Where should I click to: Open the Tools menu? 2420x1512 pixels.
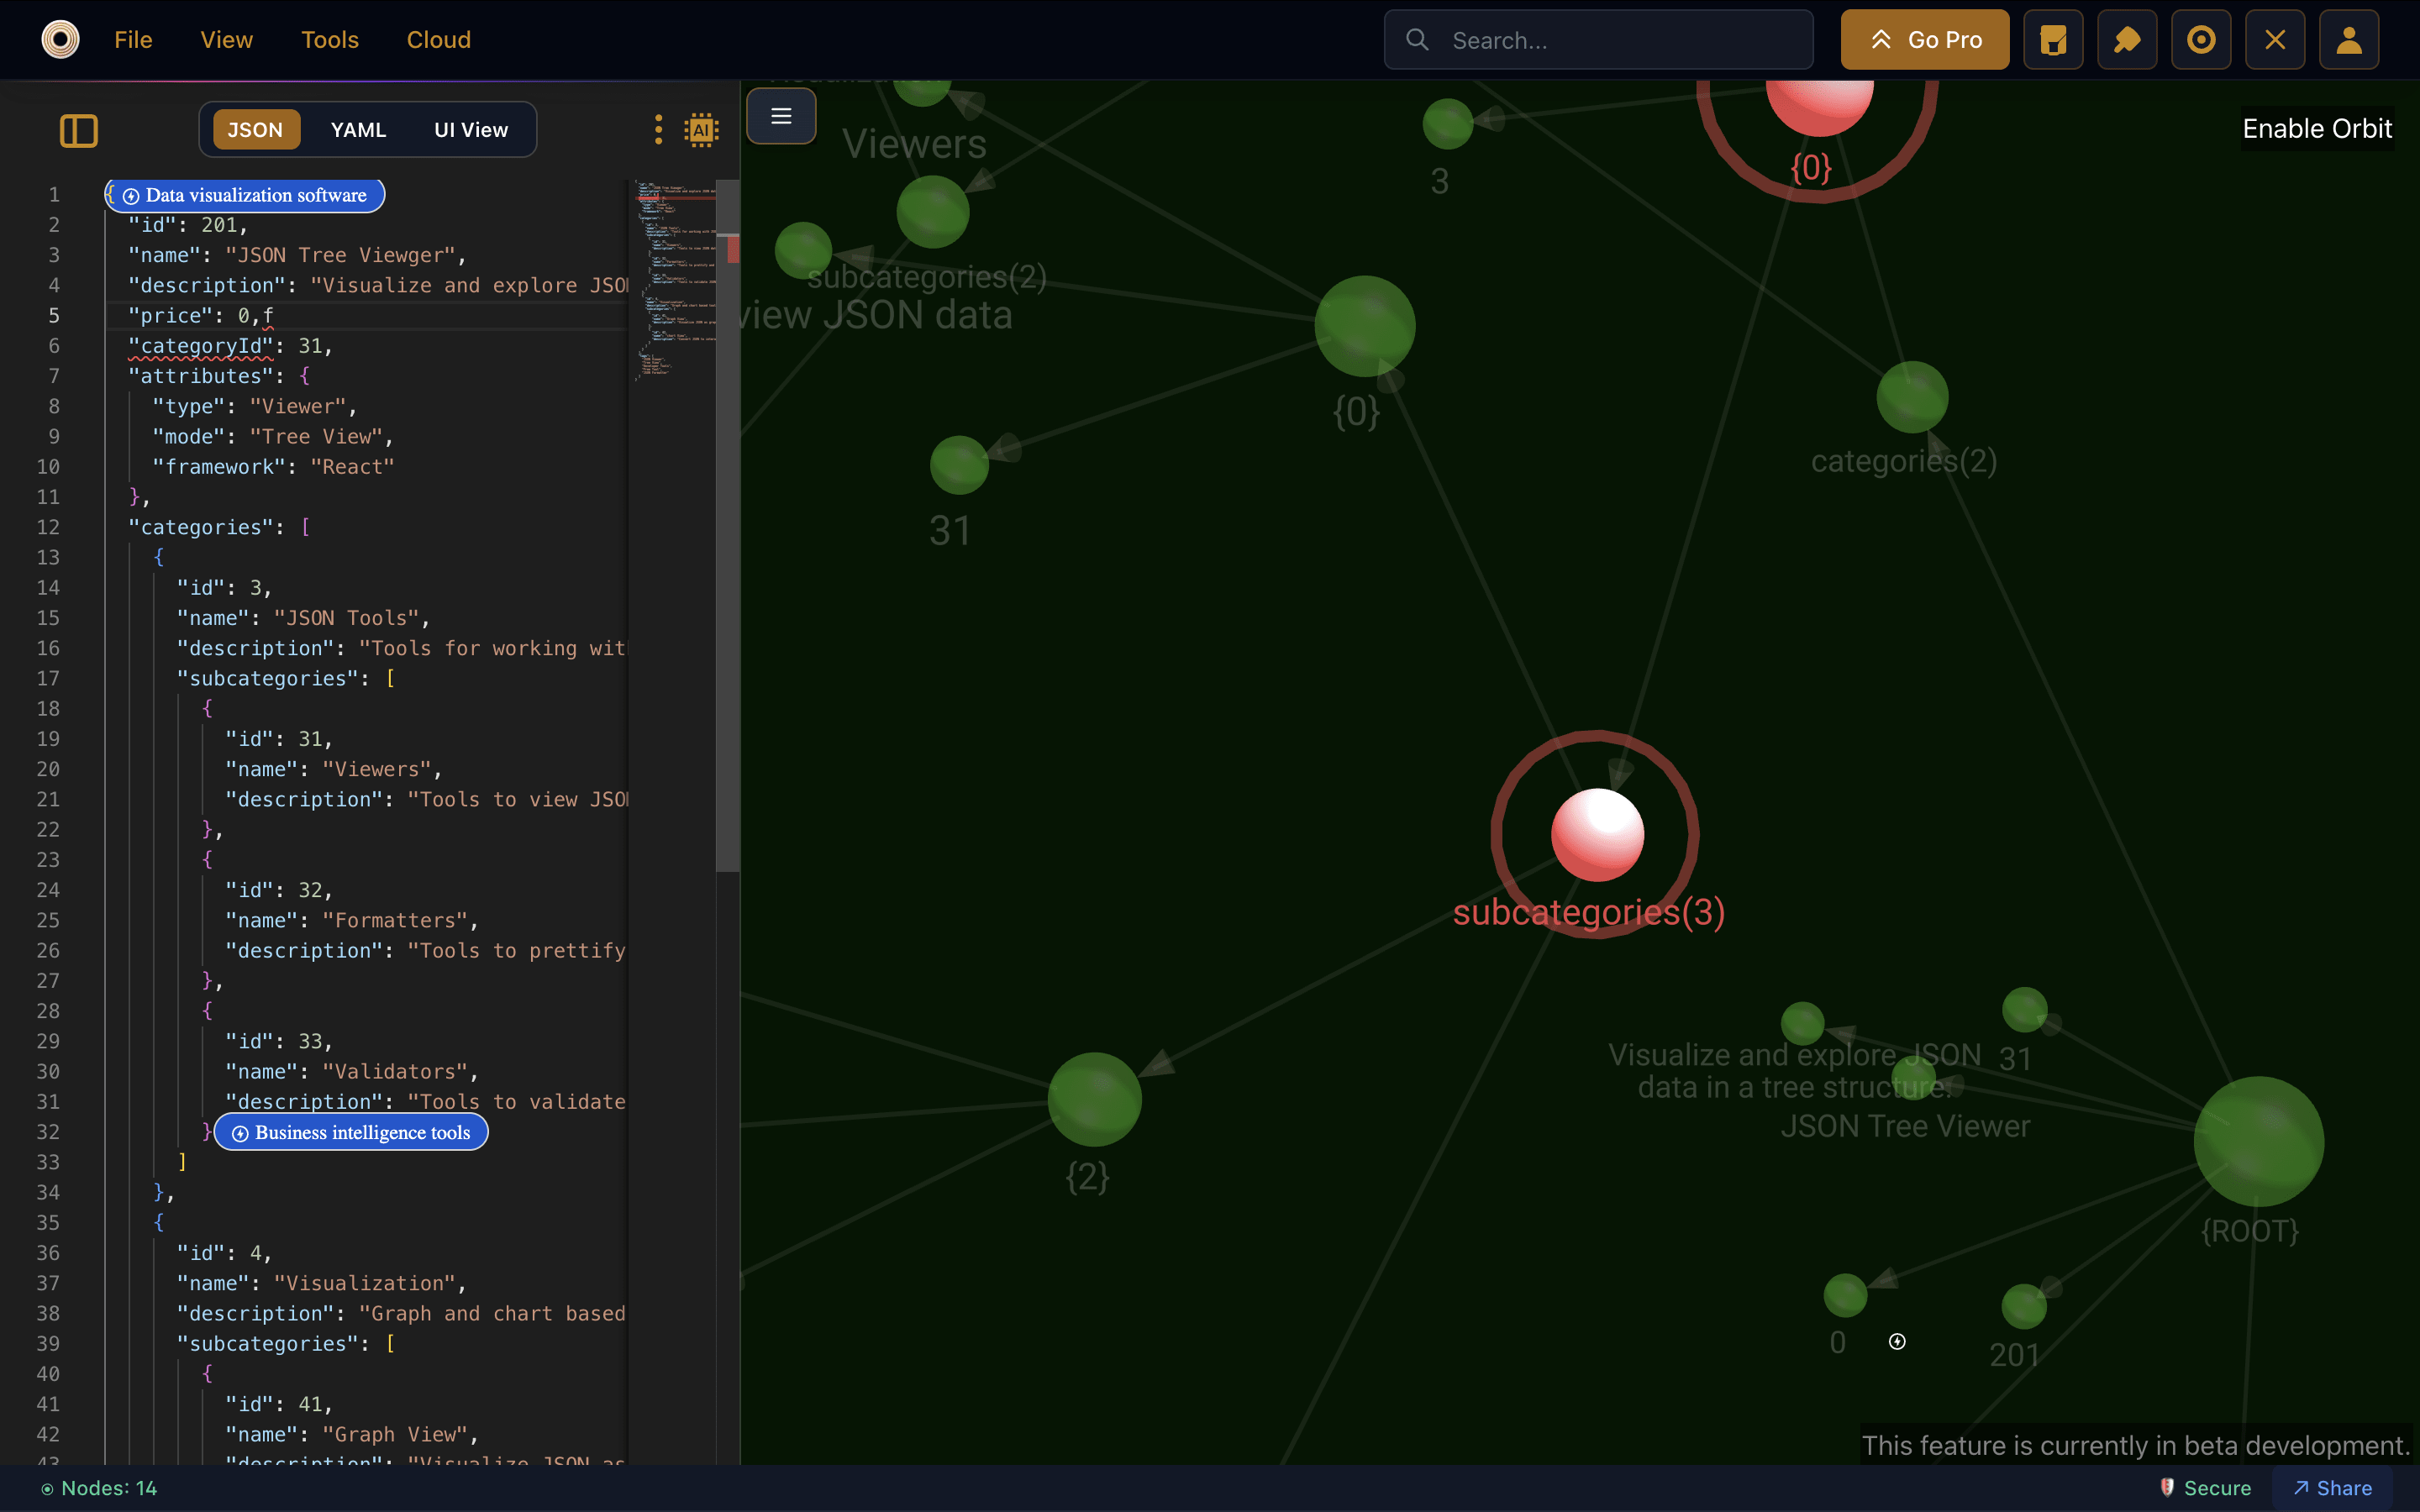click(330, 40)
